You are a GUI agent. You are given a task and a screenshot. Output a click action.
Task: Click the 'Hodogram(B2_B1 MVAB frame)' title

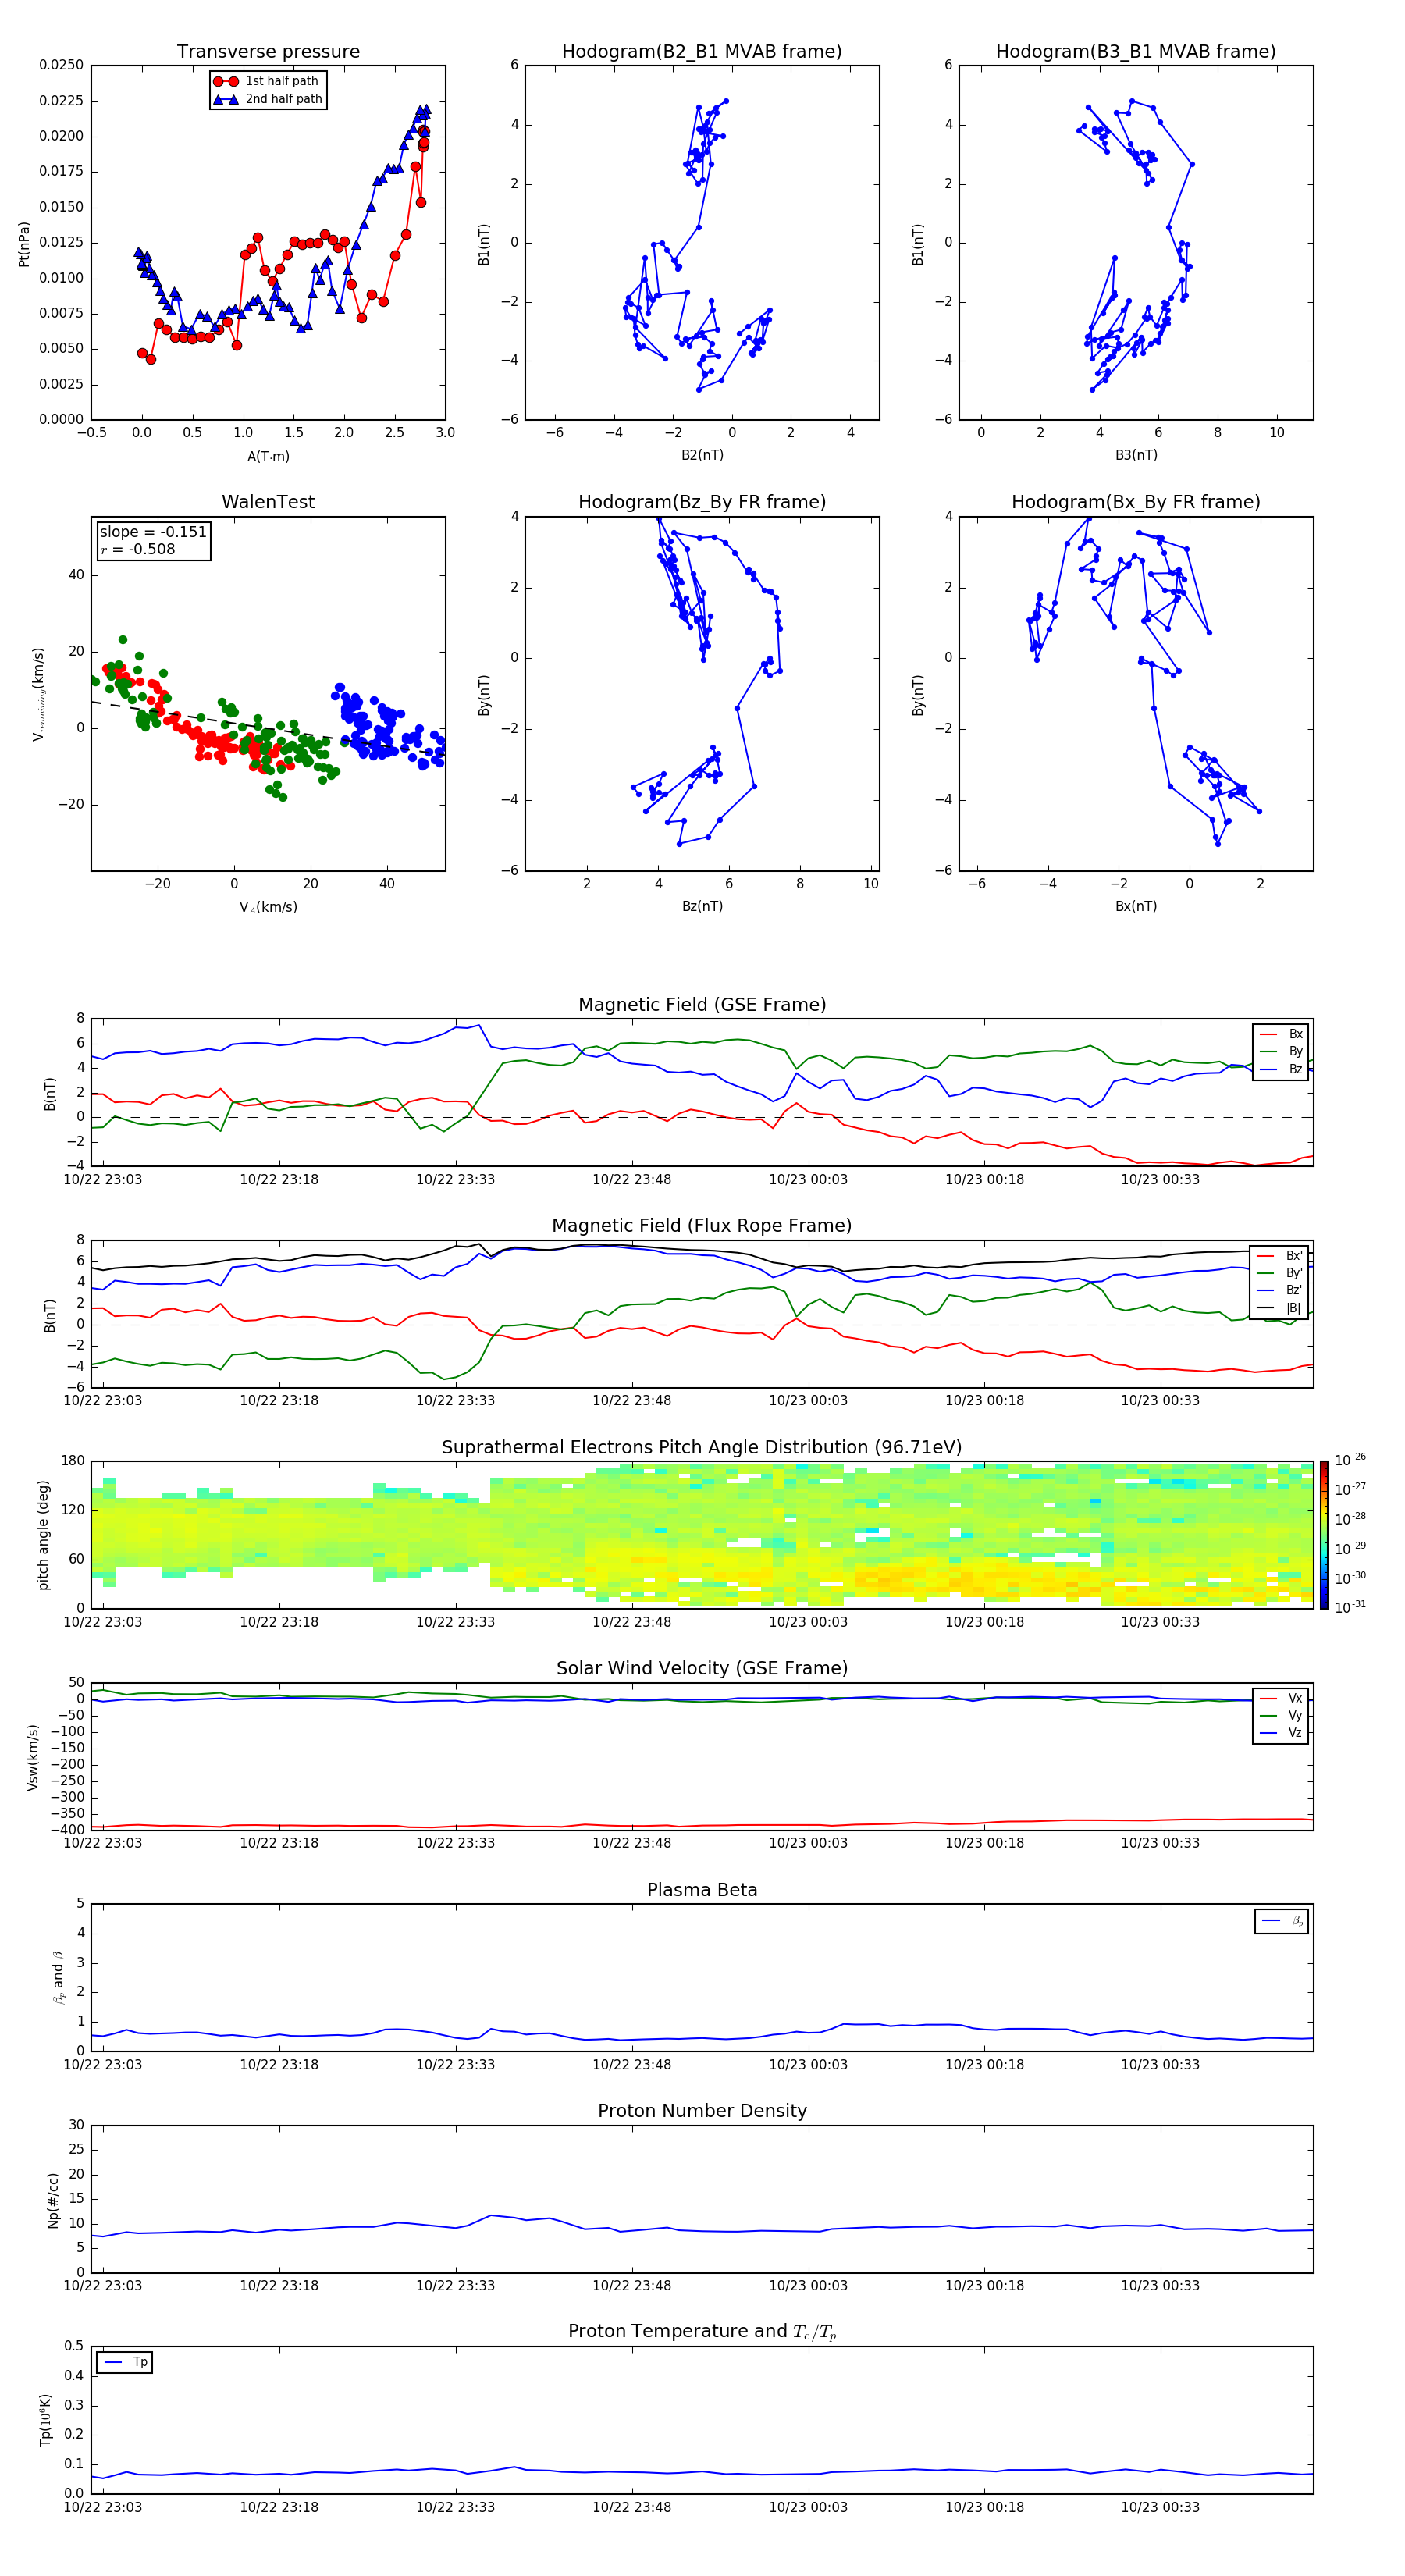click(702, 51)
